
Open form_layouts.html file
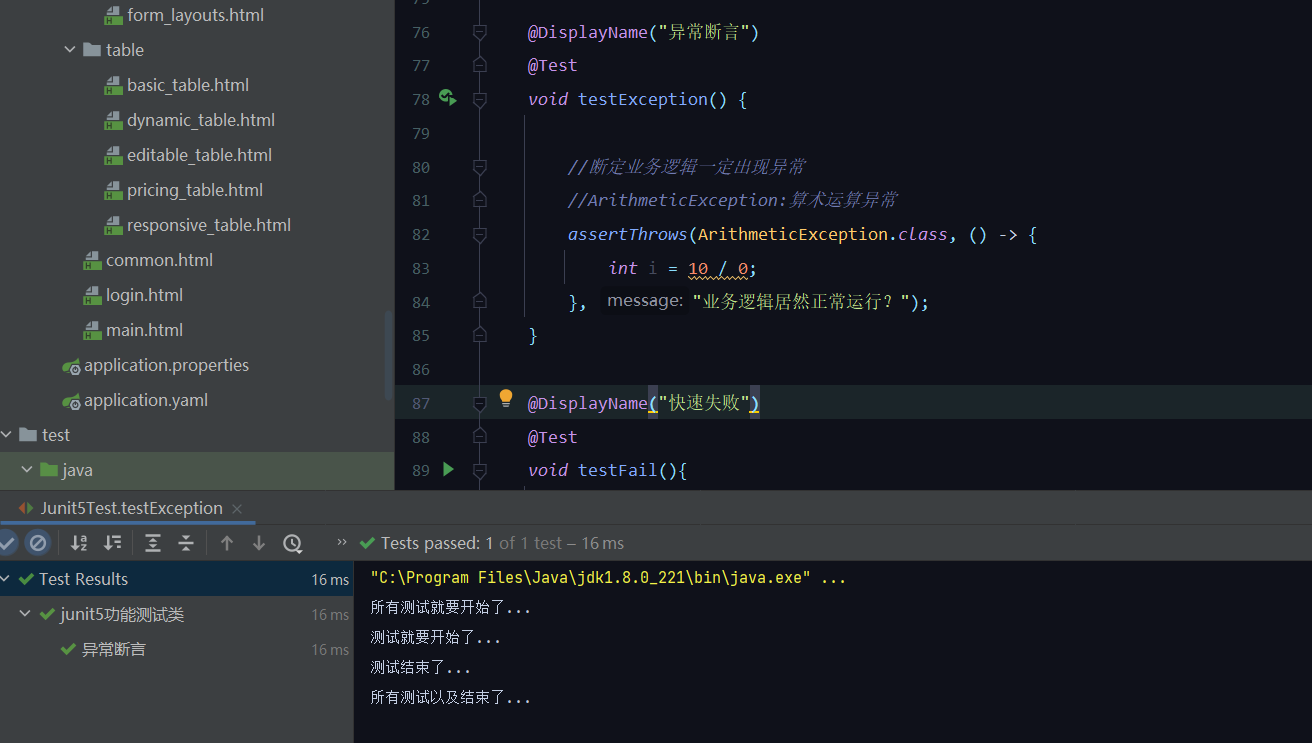click(x=195, y=15)
